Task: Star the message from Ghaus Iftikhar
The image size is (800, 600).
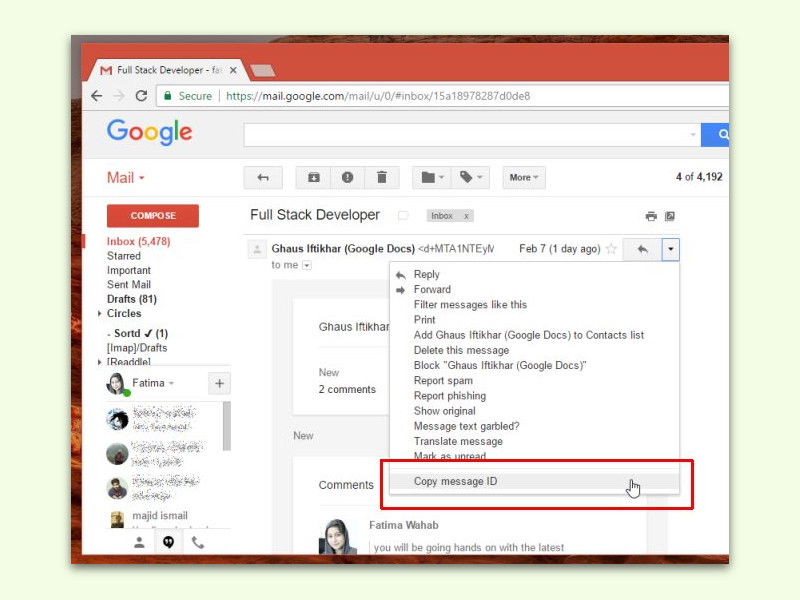Action: (x=611, y=249)
